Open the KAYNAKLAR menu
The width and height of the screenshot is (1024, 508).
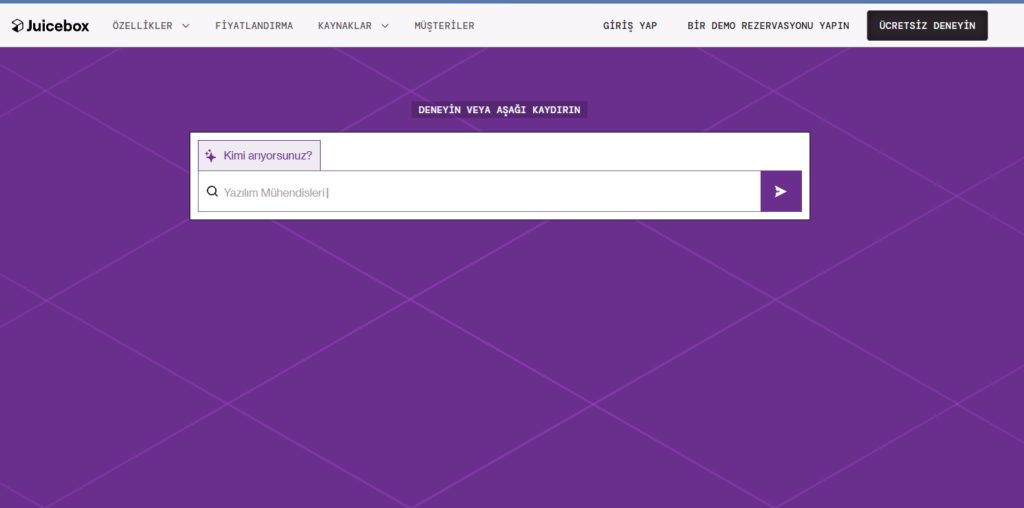(345, 26)
